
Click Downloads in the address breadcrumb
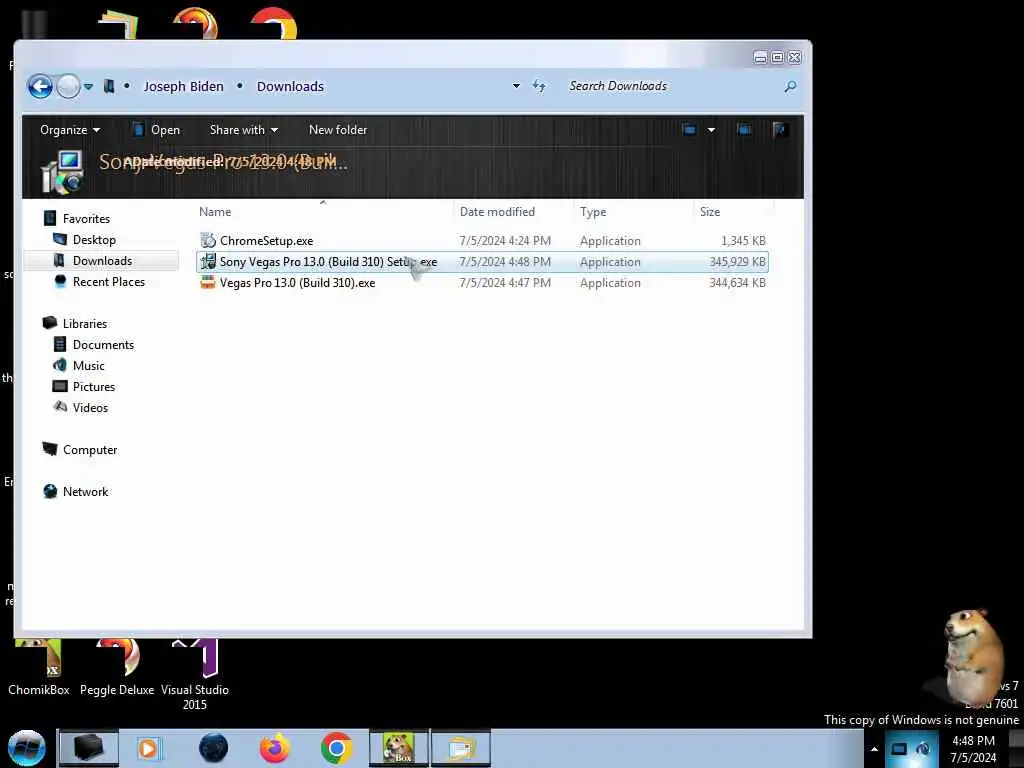point(290,86)
